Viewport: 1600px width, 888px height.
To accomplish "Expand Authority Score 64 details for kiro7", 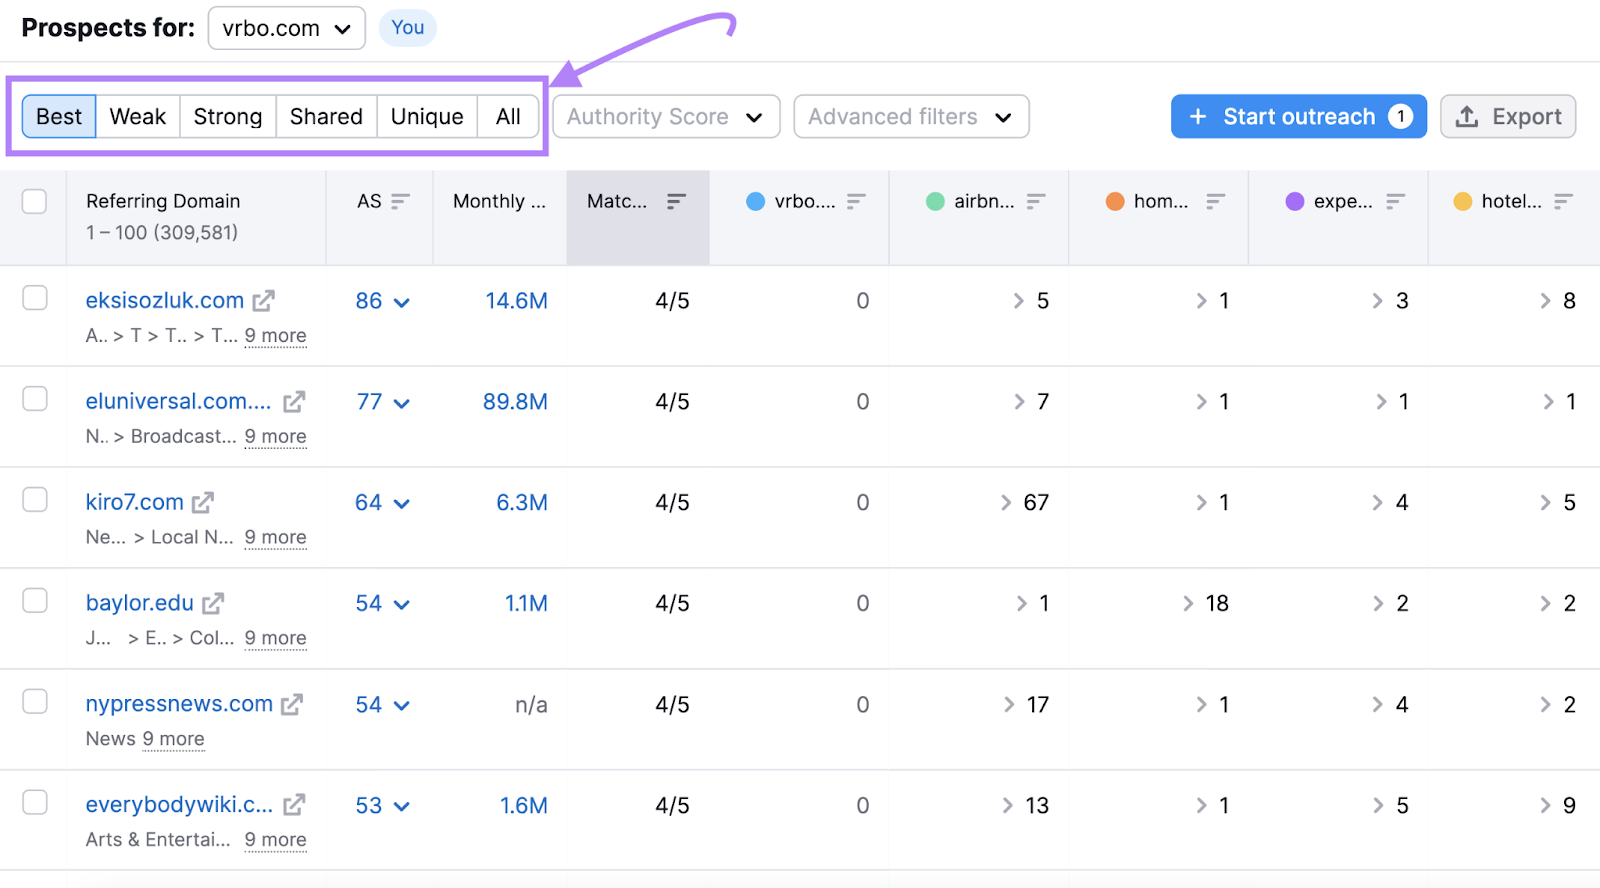I will 402,504.
